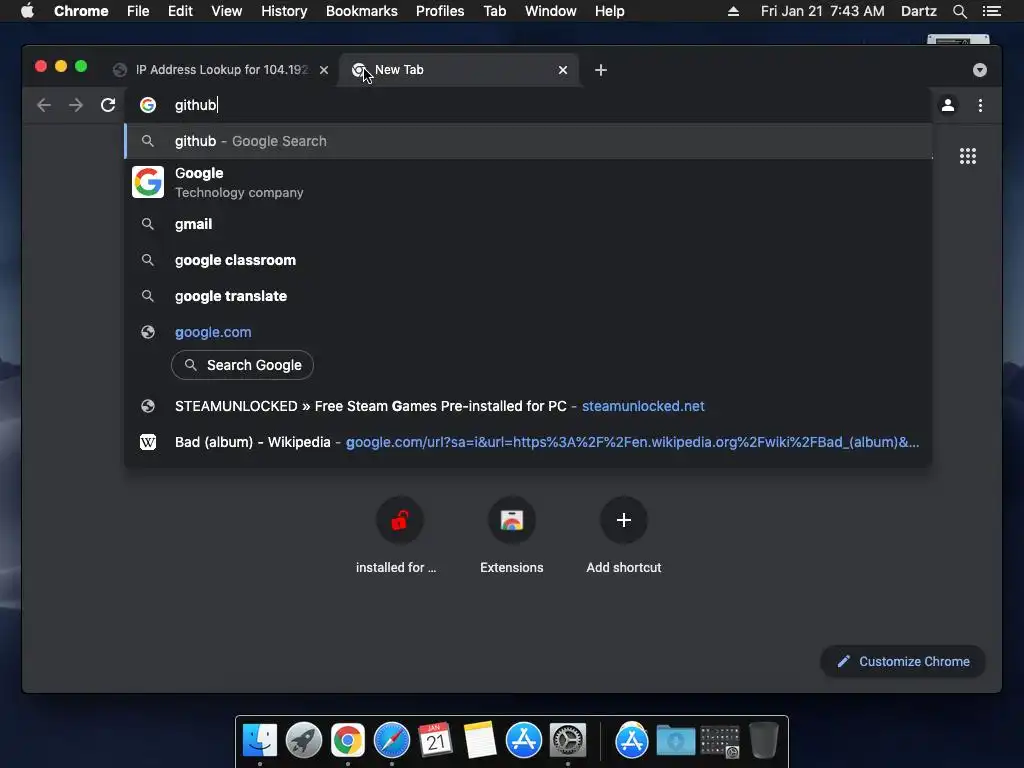This screenshot has width=1024, height=768.
Task: Open the first App Store Dock icon
Action: 524,741
